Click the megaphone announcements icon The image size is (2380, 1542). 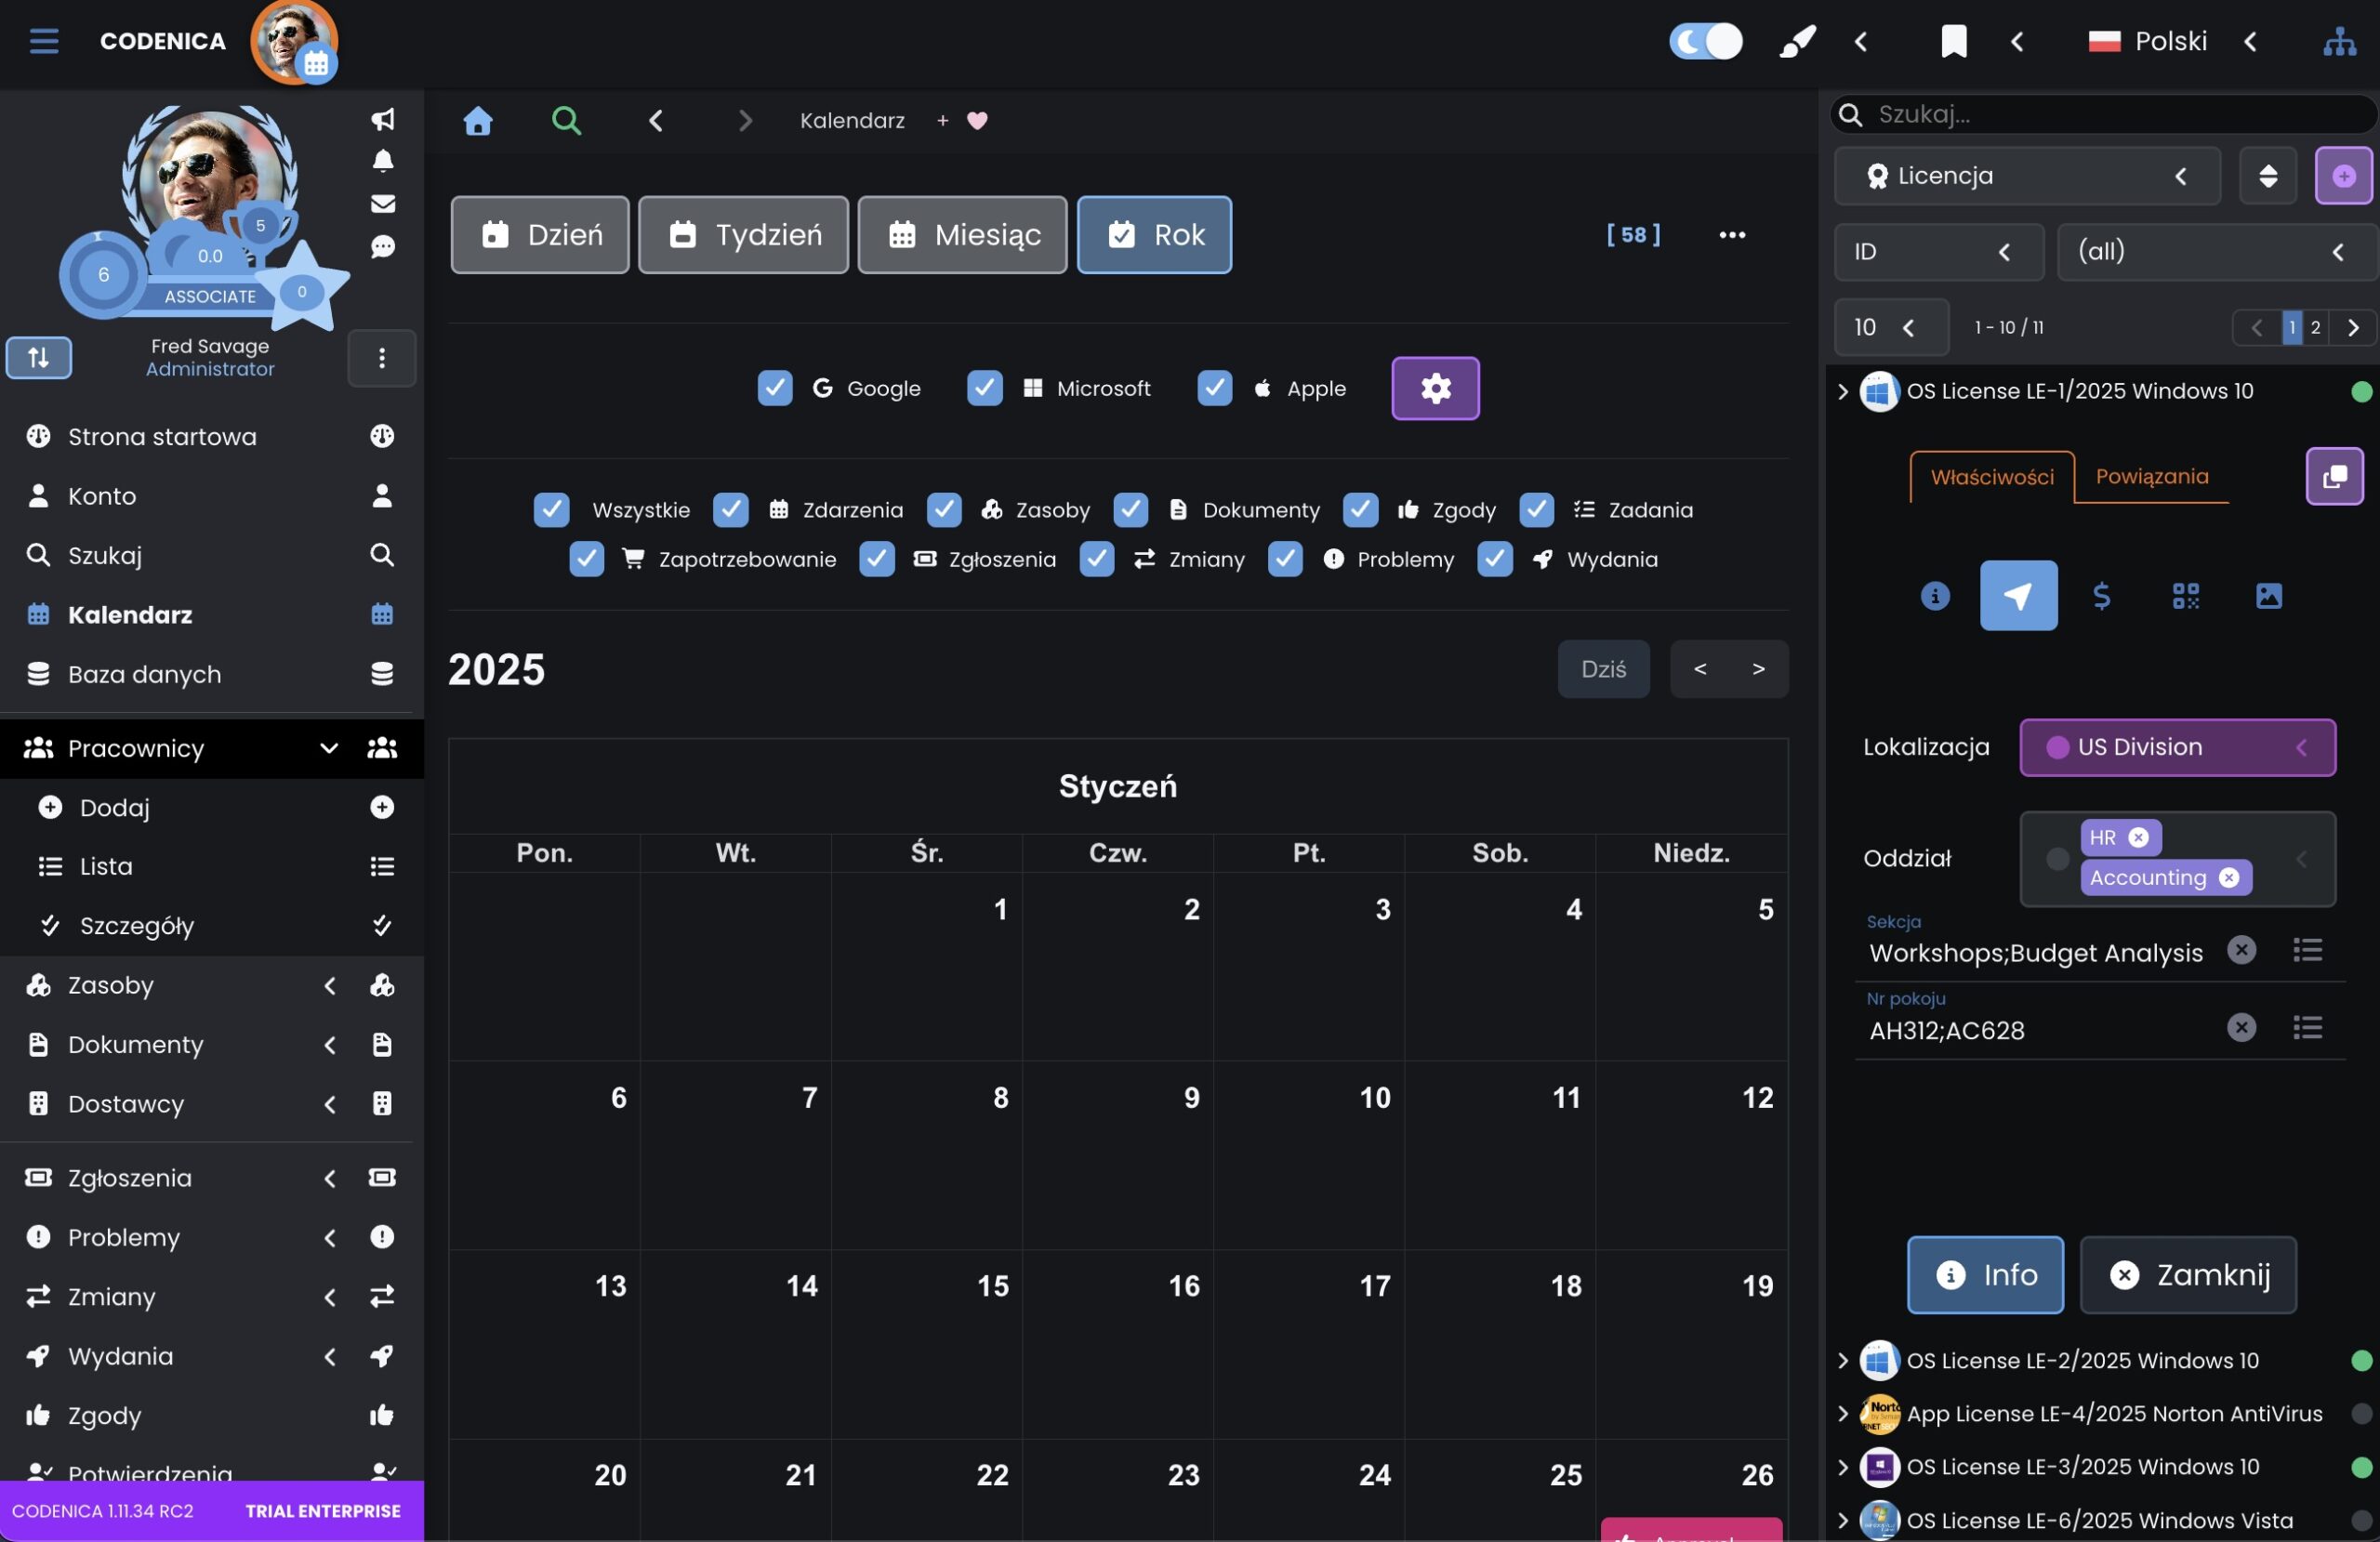pos(382,120)
